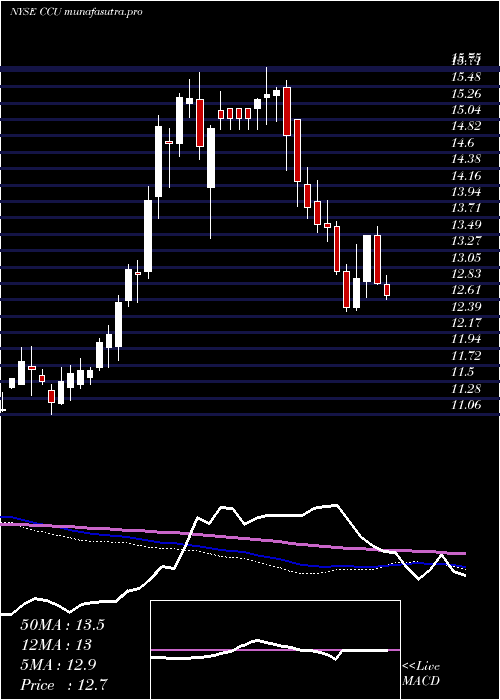
Task: Select the 15.48 price axis label
Action: tap(466, 77)
